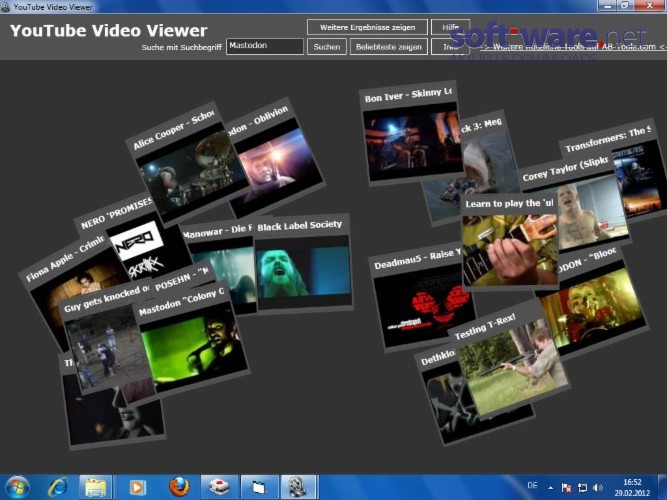Click the YouTube Video Viewer title bar icon

point(6,6)
